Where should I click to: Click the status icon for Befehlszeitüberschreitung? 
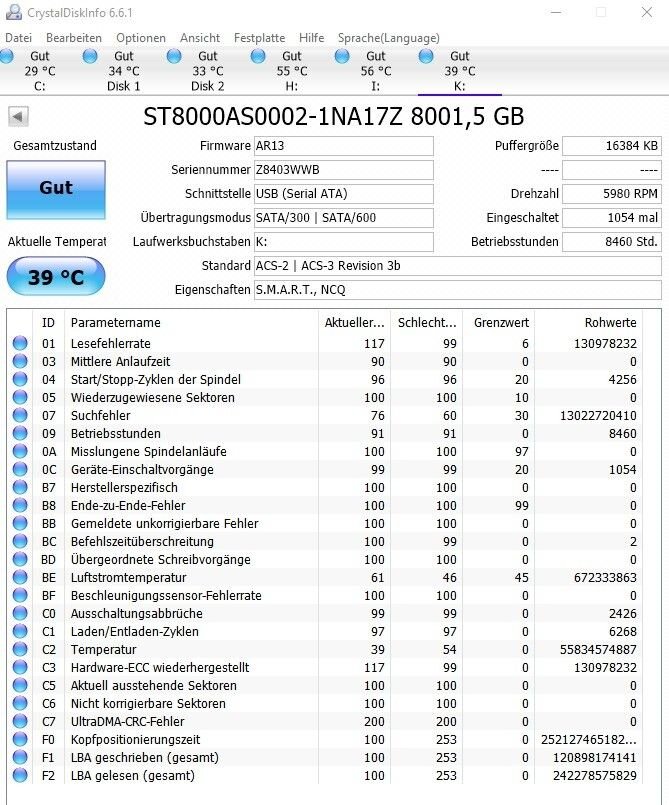[x=20, y=541]
